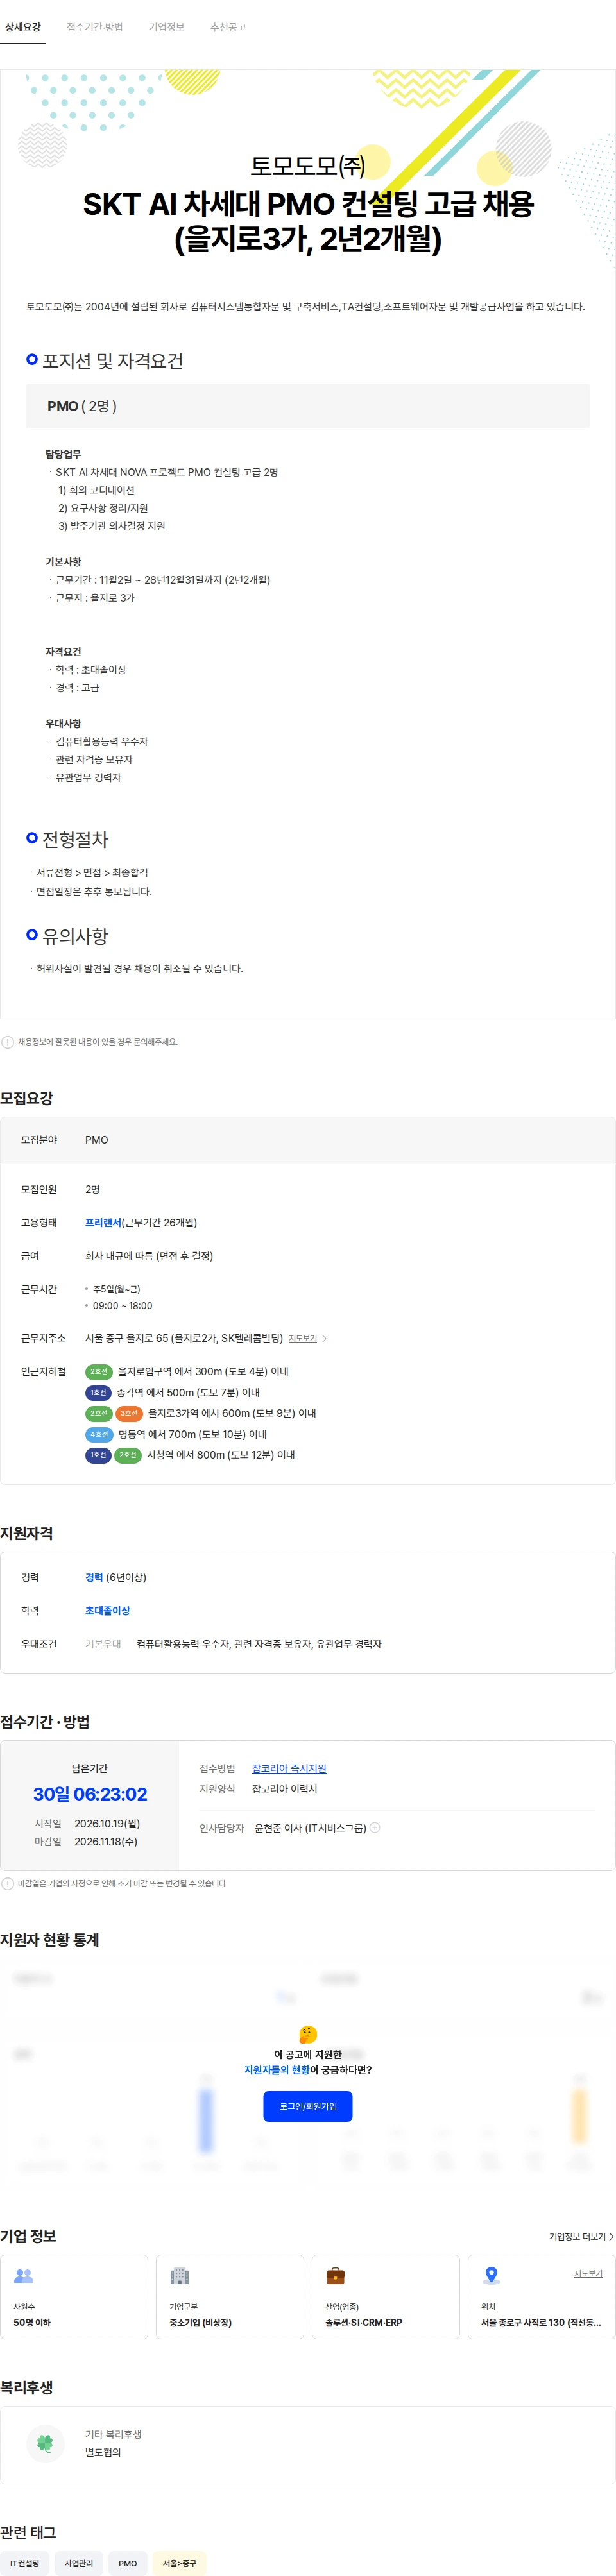Click the 3호선 badge for 을지로3가역
The image size is (616, 2576).
(x=129, y=1414)
